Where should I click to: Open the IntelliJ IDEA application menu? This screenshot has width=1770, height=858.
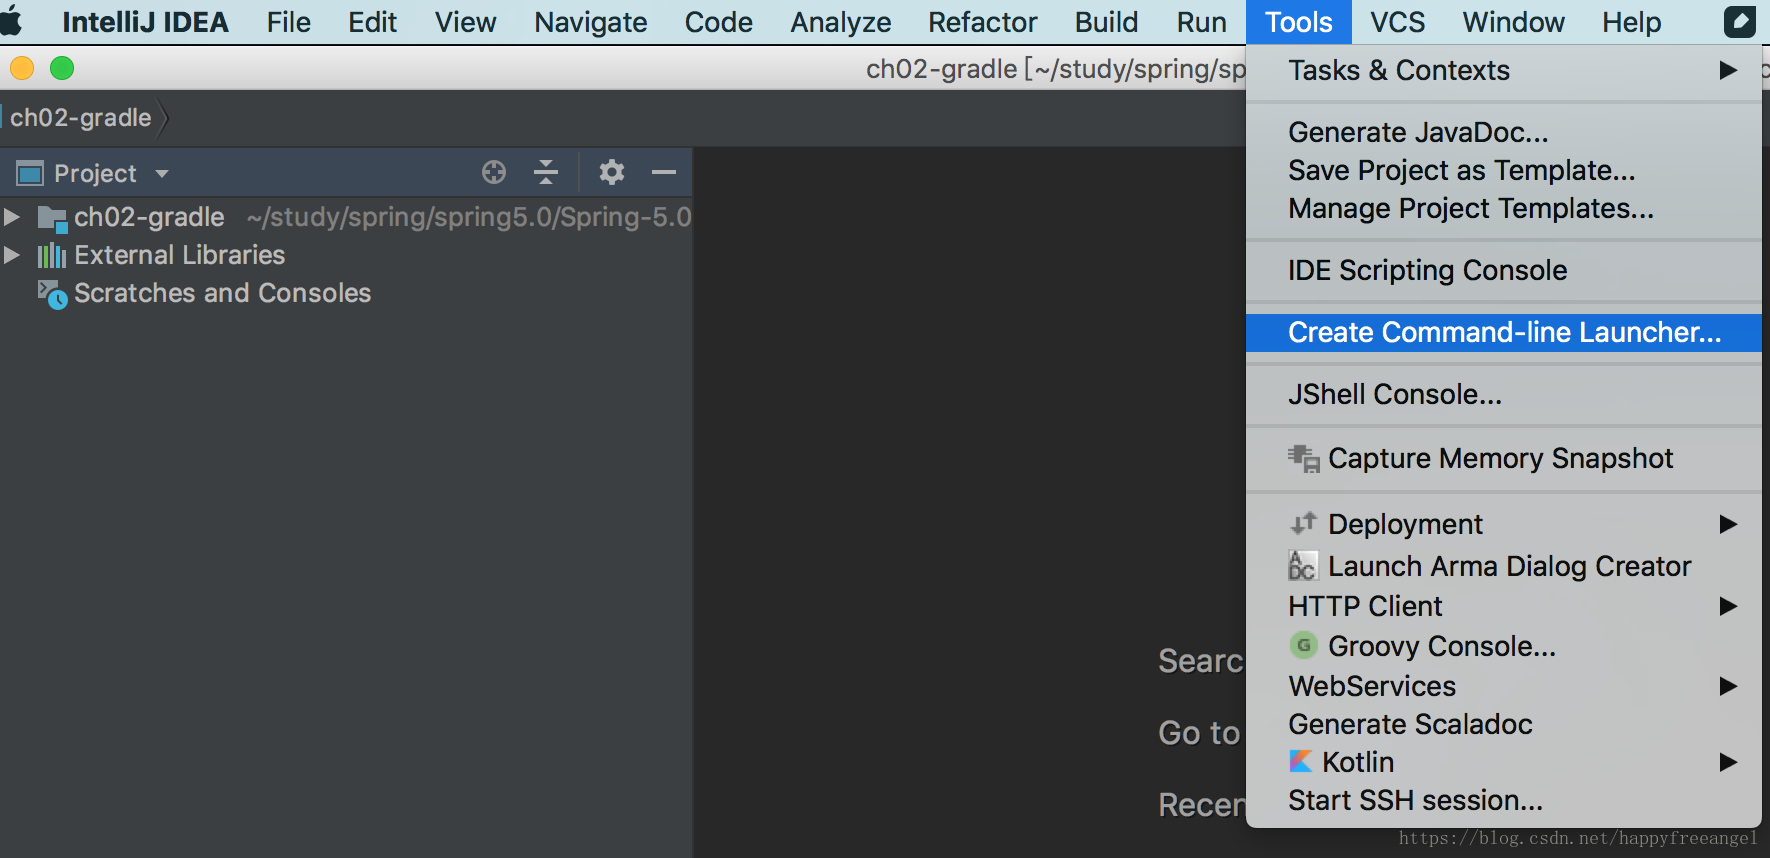pyautogui.click(x=145, y=22)
